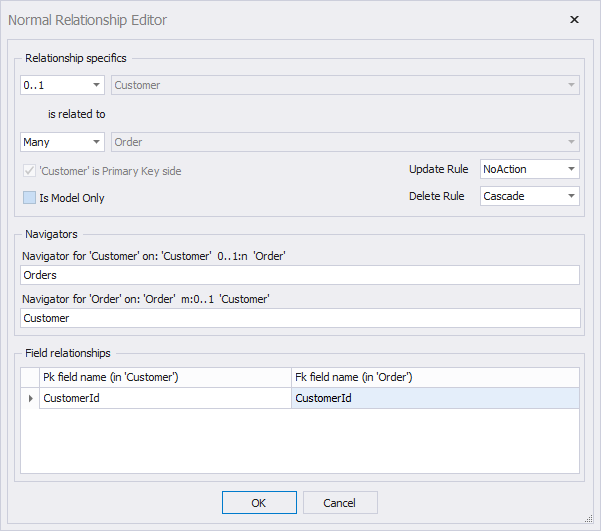
Task: Click the Orders navigator text field
Action: (300, 275)
